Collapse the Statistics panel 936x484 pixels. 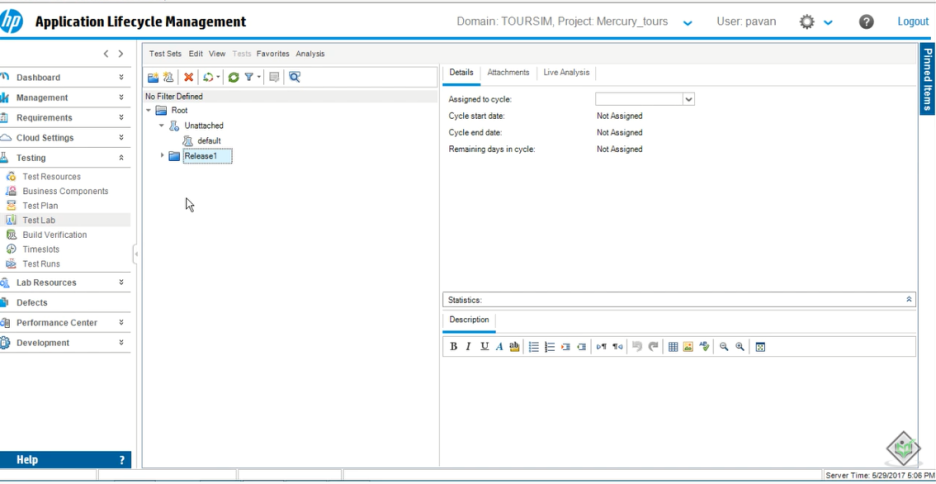[909, 300]
